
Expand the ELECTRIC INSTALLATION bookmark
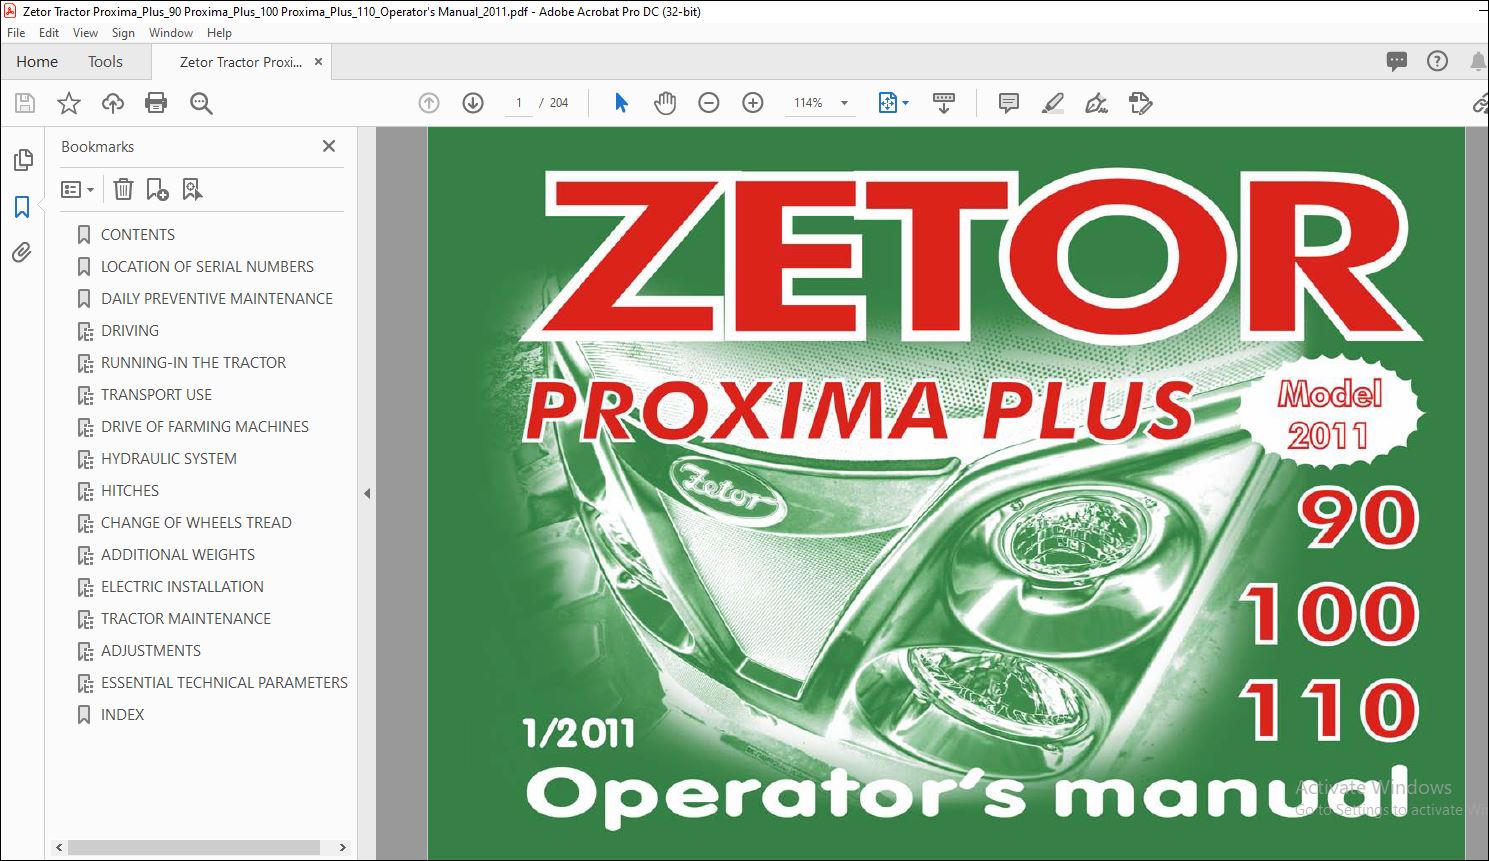point(85,587)
